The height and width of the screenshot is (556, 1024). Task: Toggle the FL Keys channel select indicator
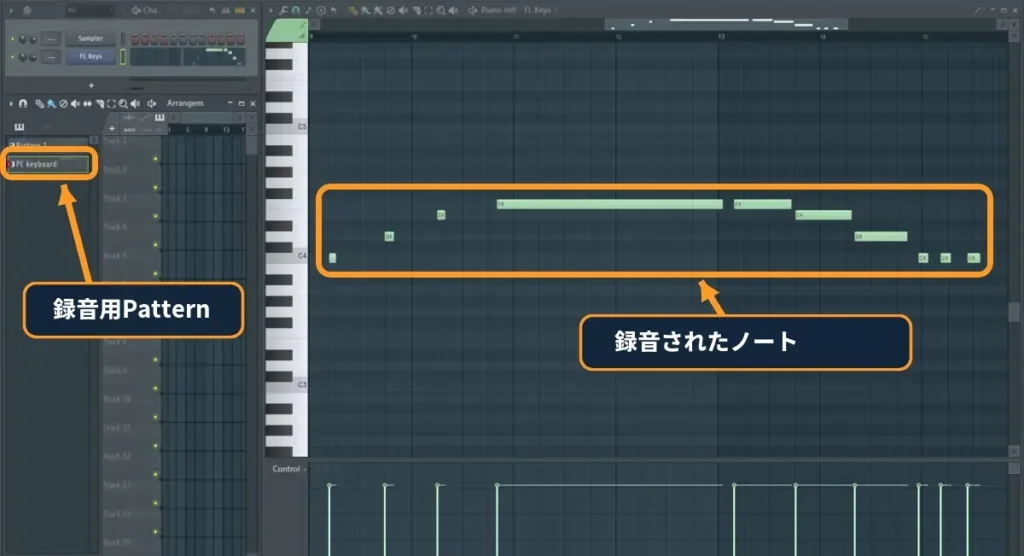click(122, 57)
